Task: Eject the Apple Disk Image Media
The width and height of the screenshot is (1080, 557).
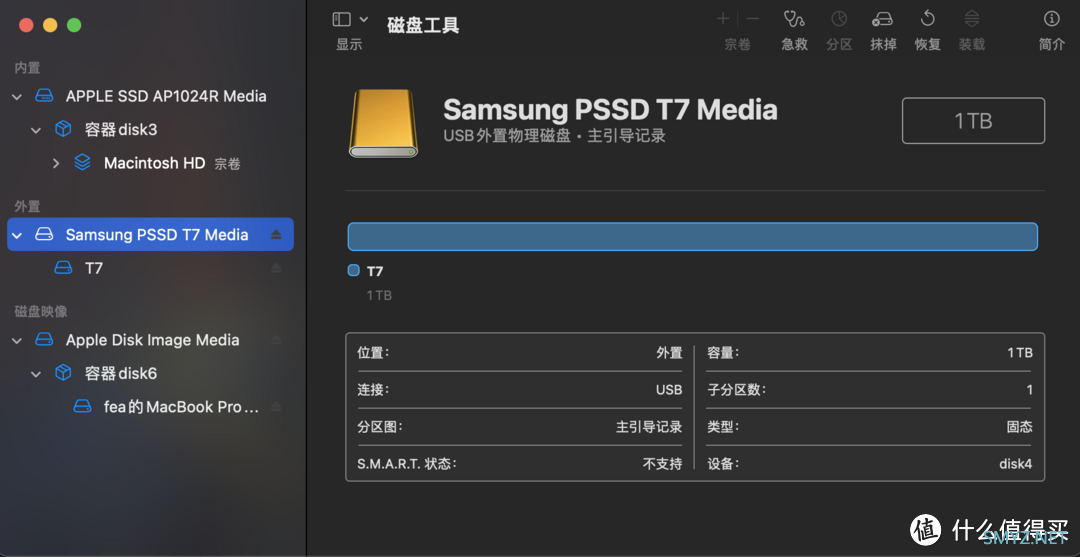Action: pyautogui.click(x=276, y=339)
